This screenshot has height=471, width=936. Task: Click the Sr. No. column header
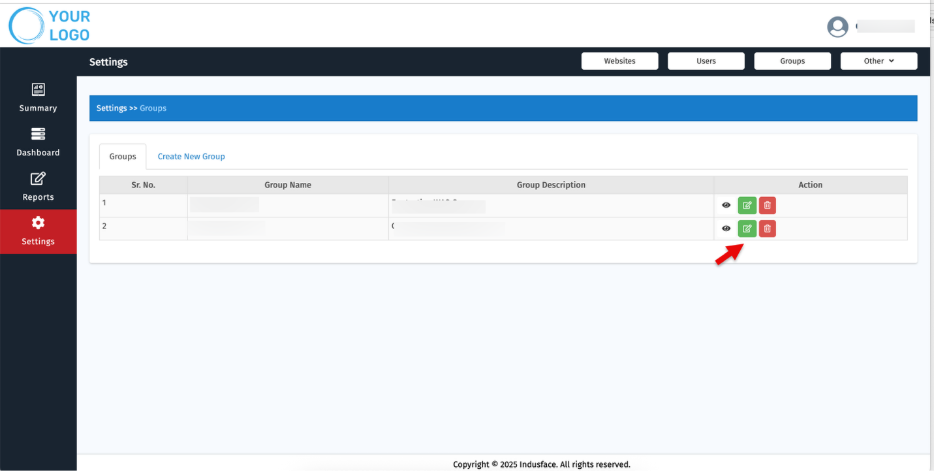click(x=143, y=185)
